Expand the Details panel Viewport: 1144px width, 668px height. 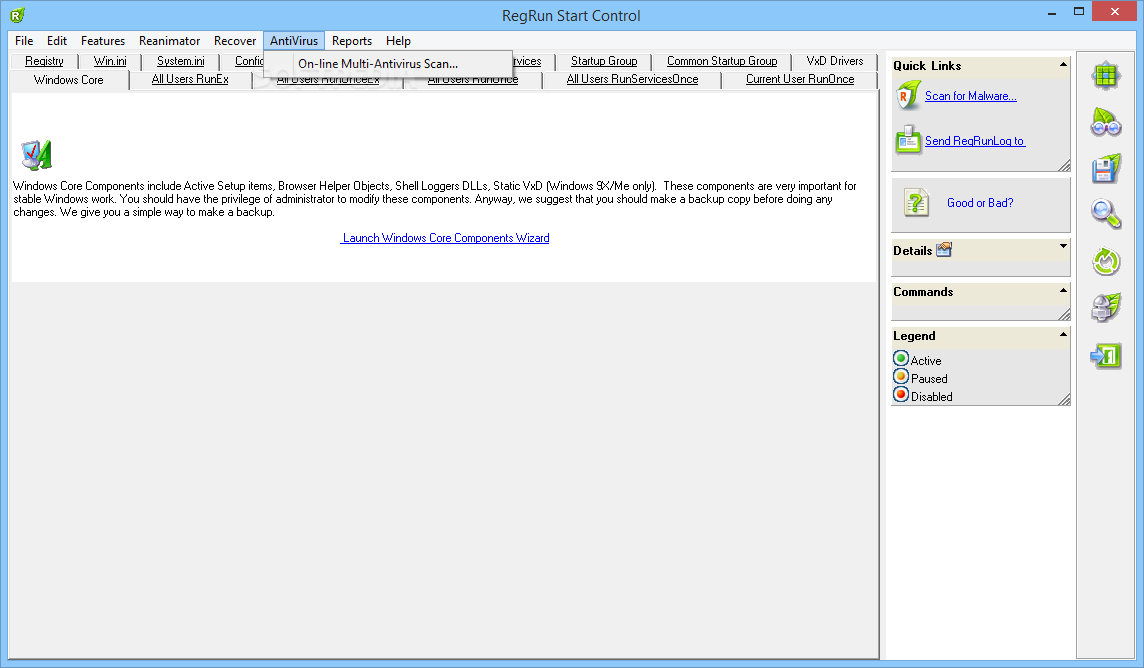pyautogui.click(x=1063, y=246)
